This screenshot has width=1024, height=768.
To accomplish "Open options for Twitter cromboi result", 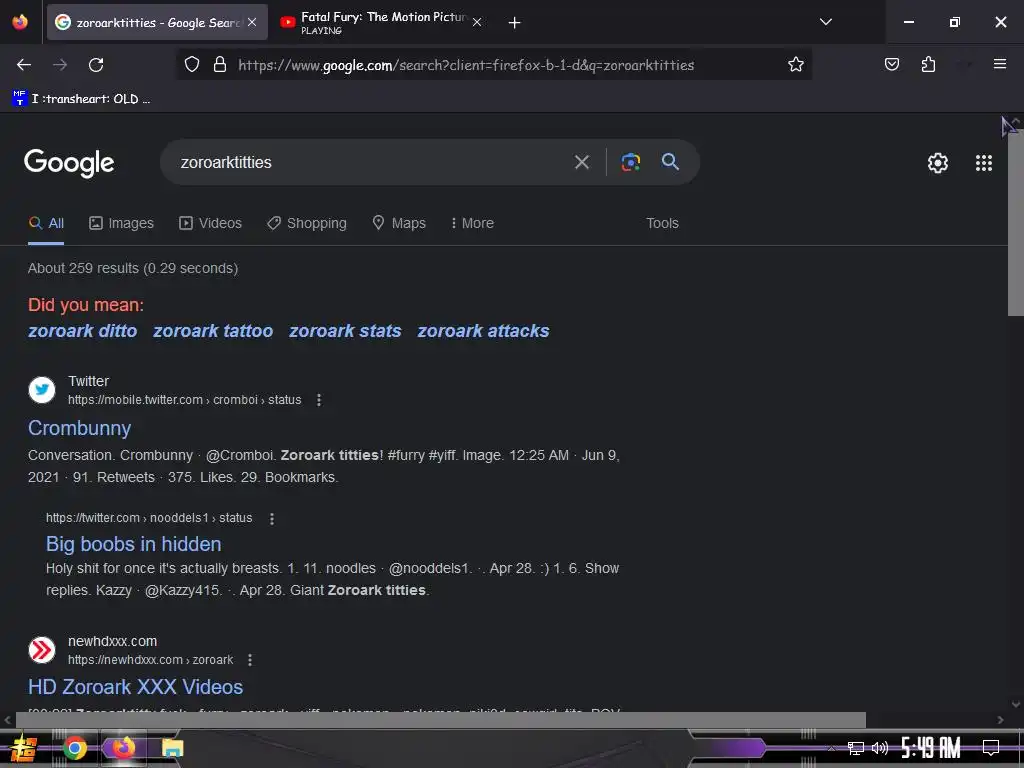I will pos(319,400).
